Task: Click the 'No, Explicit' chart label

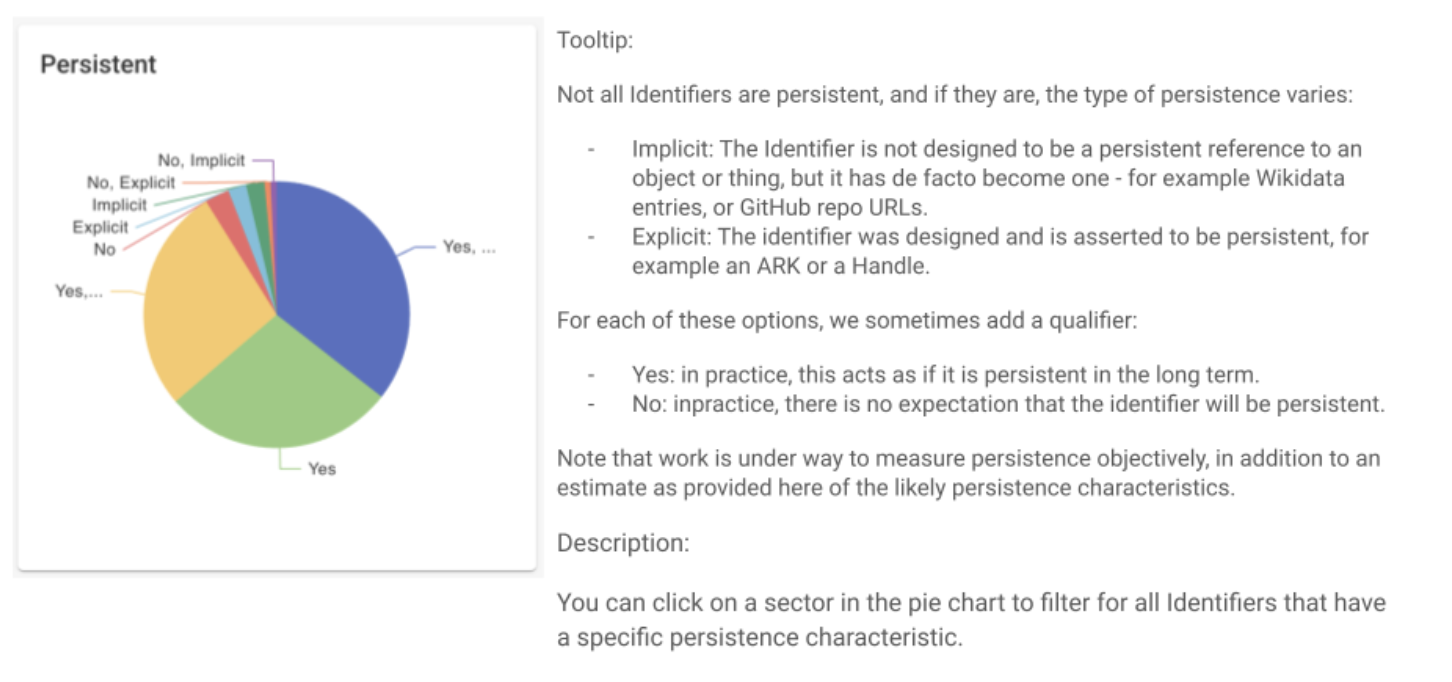Action: point(130,182)
